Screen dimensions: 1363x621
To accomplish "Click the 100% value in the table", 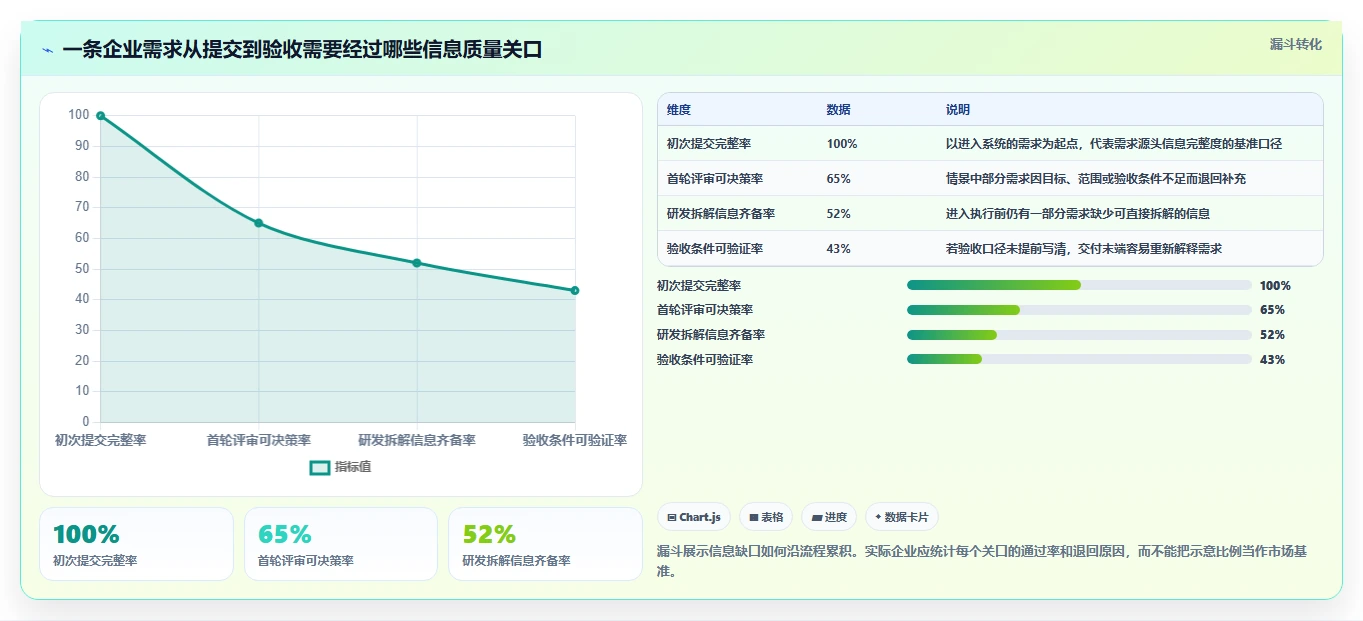I will click(x=842, y=144).
